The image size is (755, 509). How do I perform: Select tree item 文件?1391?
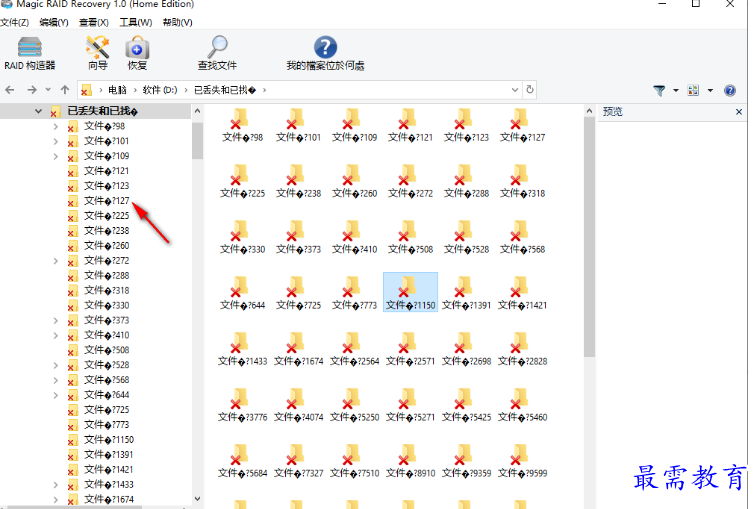109,455
